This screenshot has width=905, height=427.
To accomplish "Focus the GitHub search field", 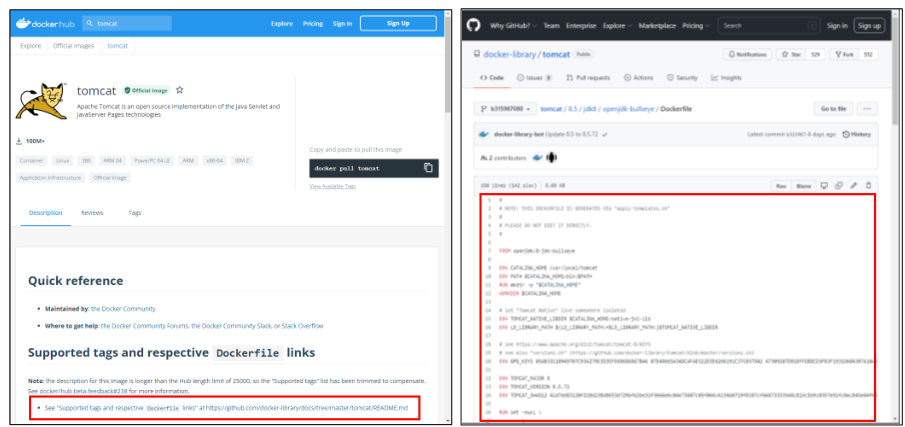I will pyautogui.click(x=769, y=25).
